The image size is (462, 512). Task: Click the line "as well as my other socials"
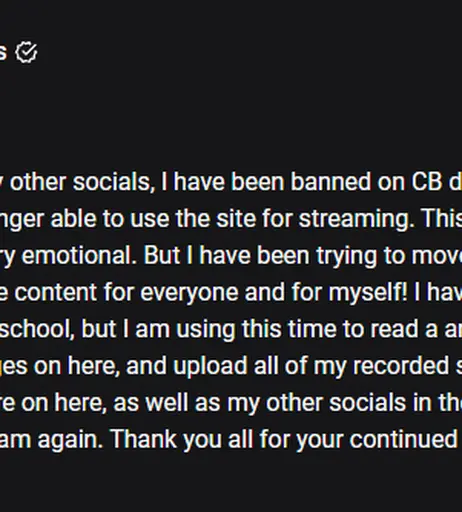click(x=231, y=403)
